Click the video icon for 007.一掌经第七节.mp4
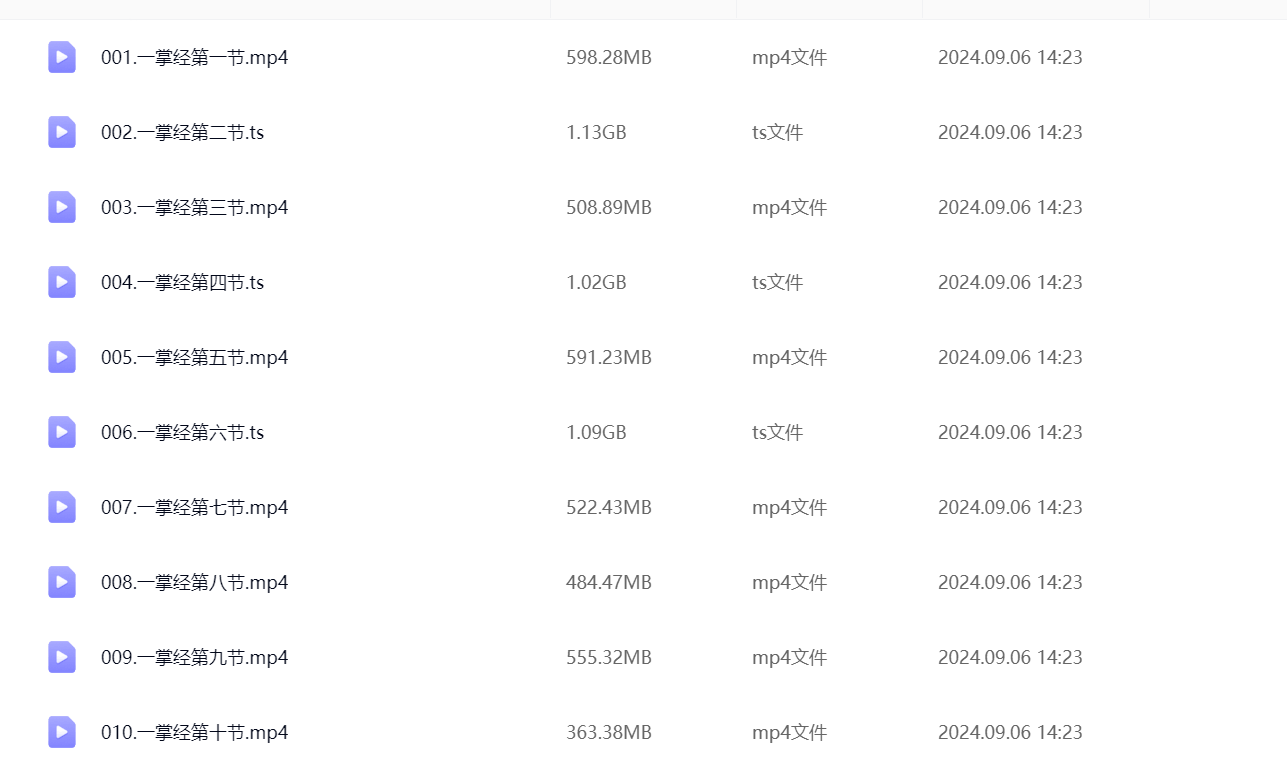 click(62, 507)
